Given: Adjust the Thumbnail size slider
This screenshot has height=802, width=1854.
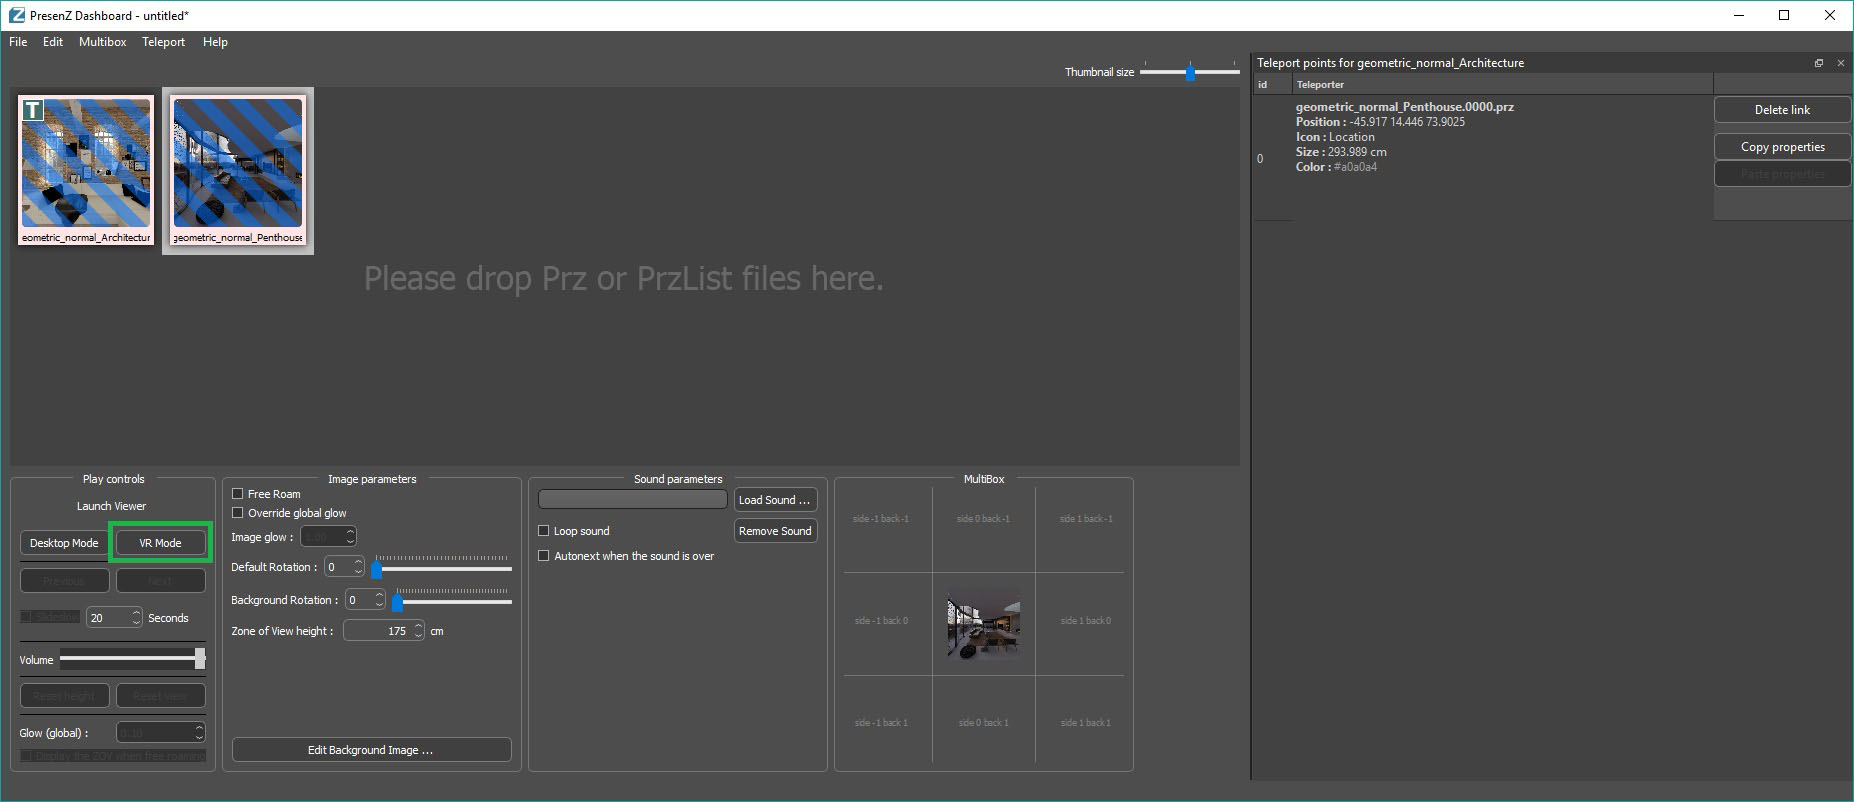Looking at the screenshot, I should click(1190, 72).
